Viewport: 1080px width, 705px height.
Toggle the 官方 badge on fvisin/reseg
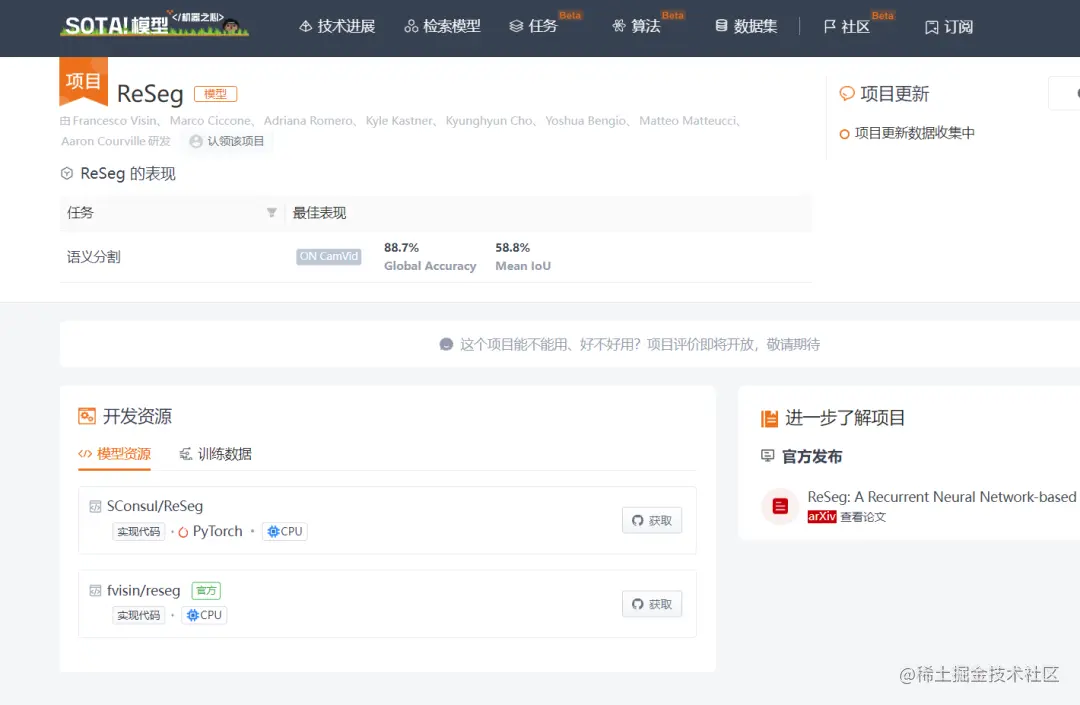click(x=206, y=590)
